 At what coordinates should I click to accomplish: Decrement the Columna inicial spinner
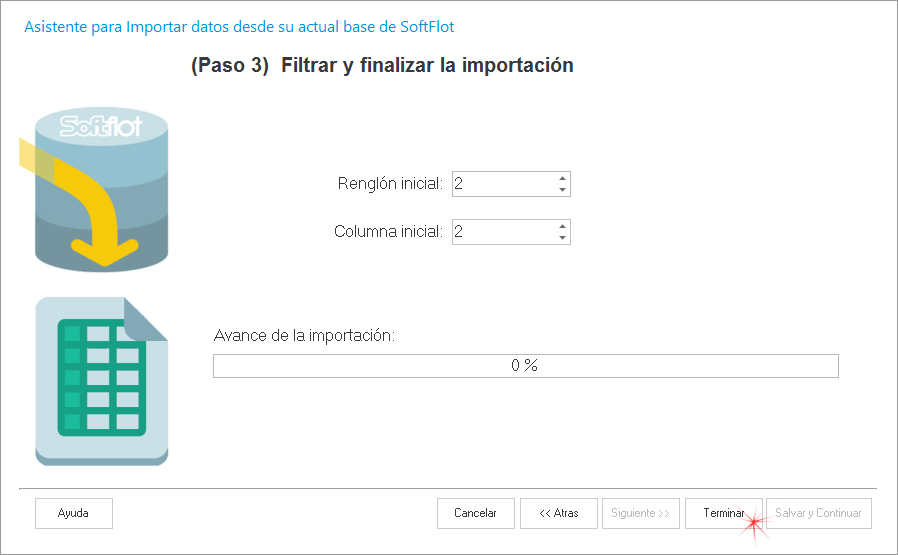[x=562, y=238]
